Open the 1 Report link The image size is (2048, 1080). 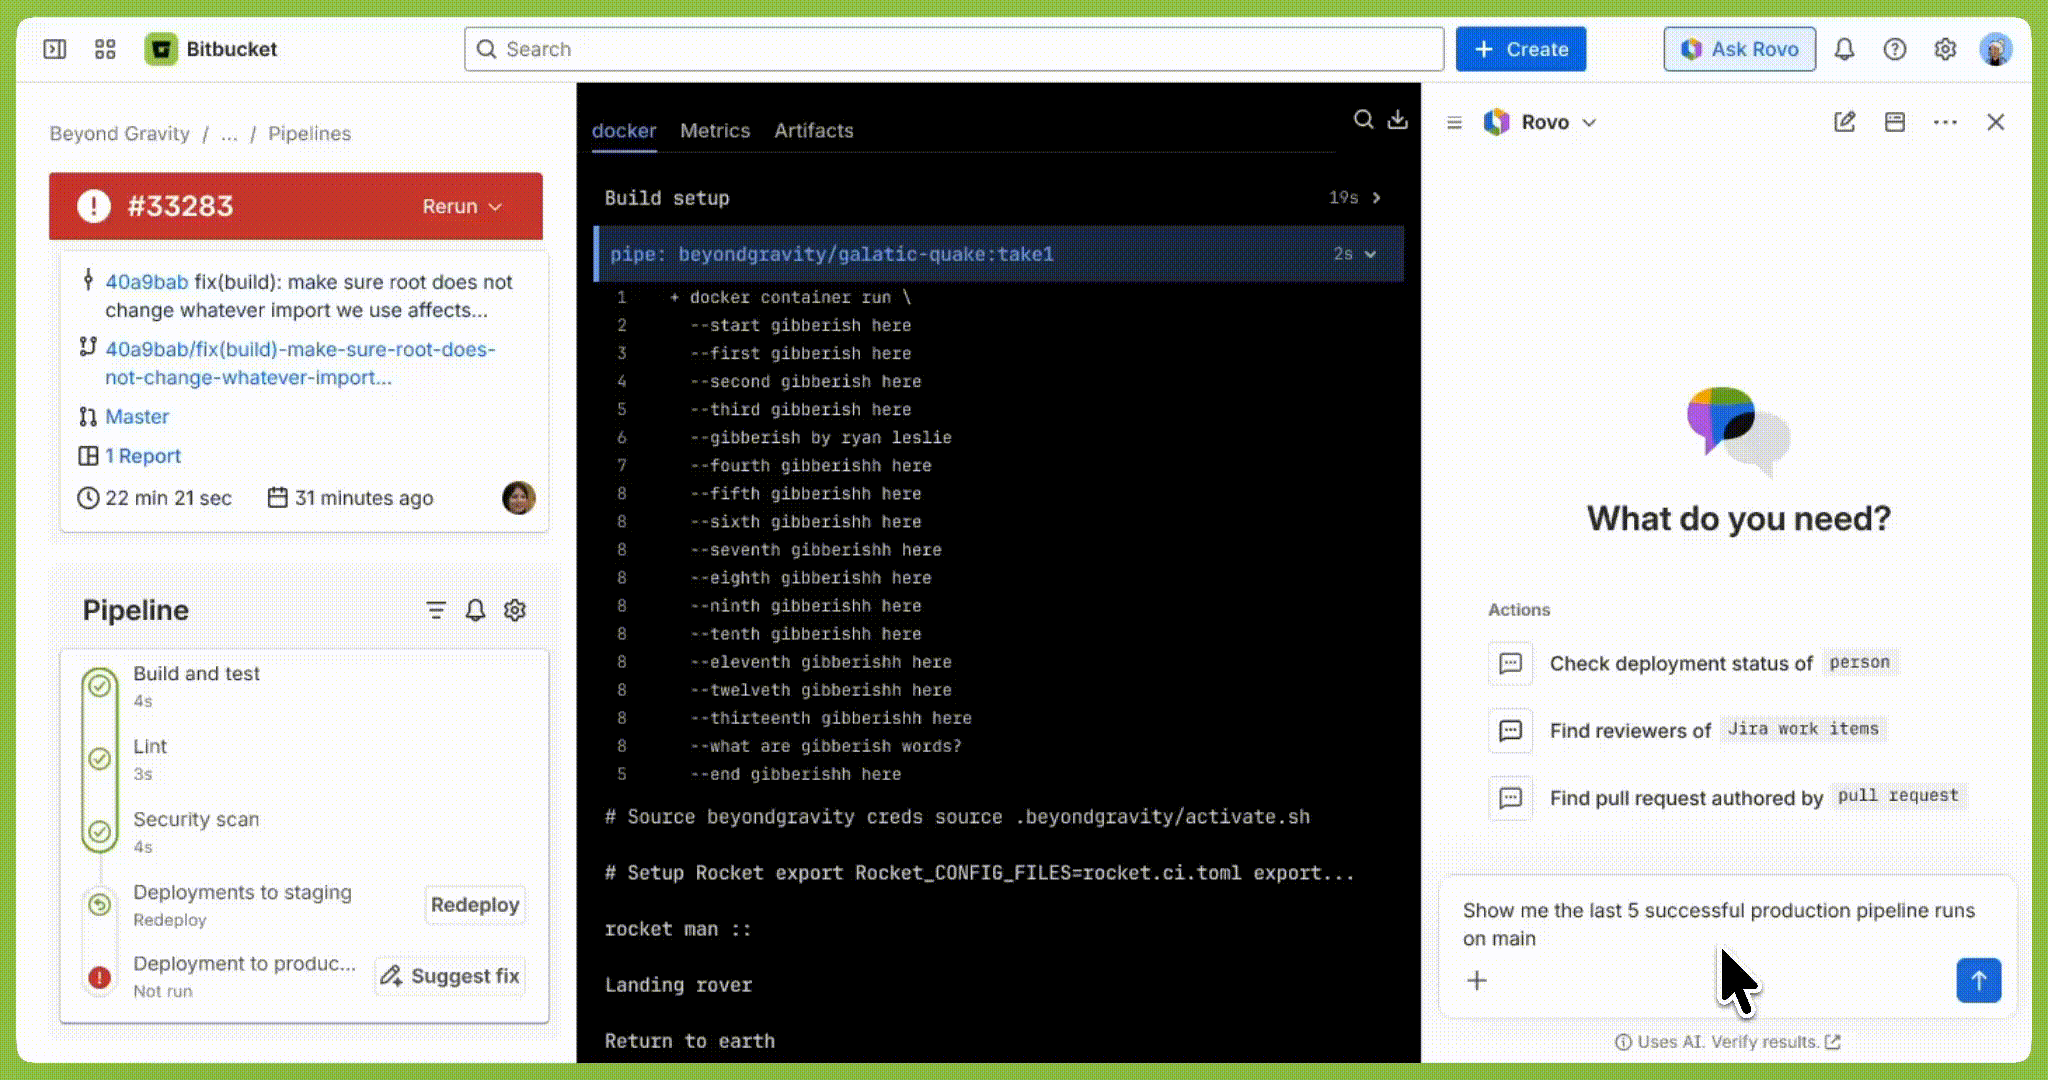[x=143, y=456]
